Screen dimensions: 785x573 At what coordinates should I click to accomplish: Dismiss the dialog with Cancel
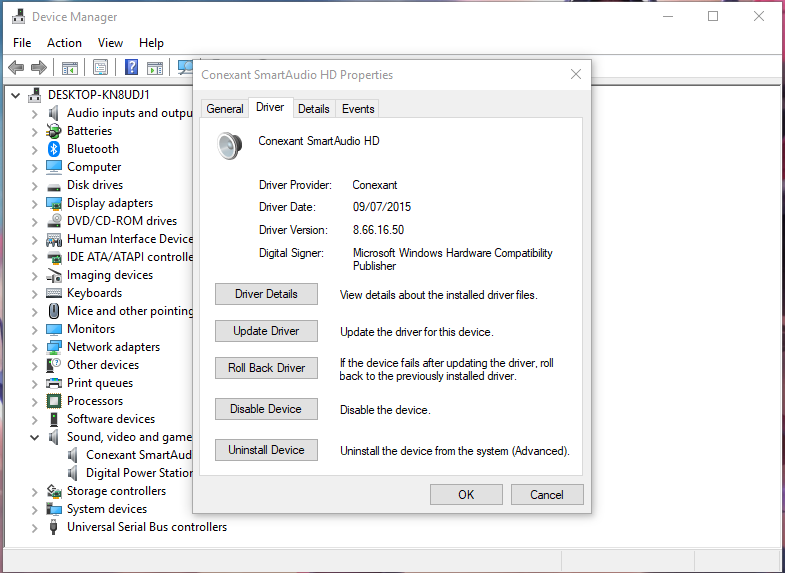click(x=547, y=494)
